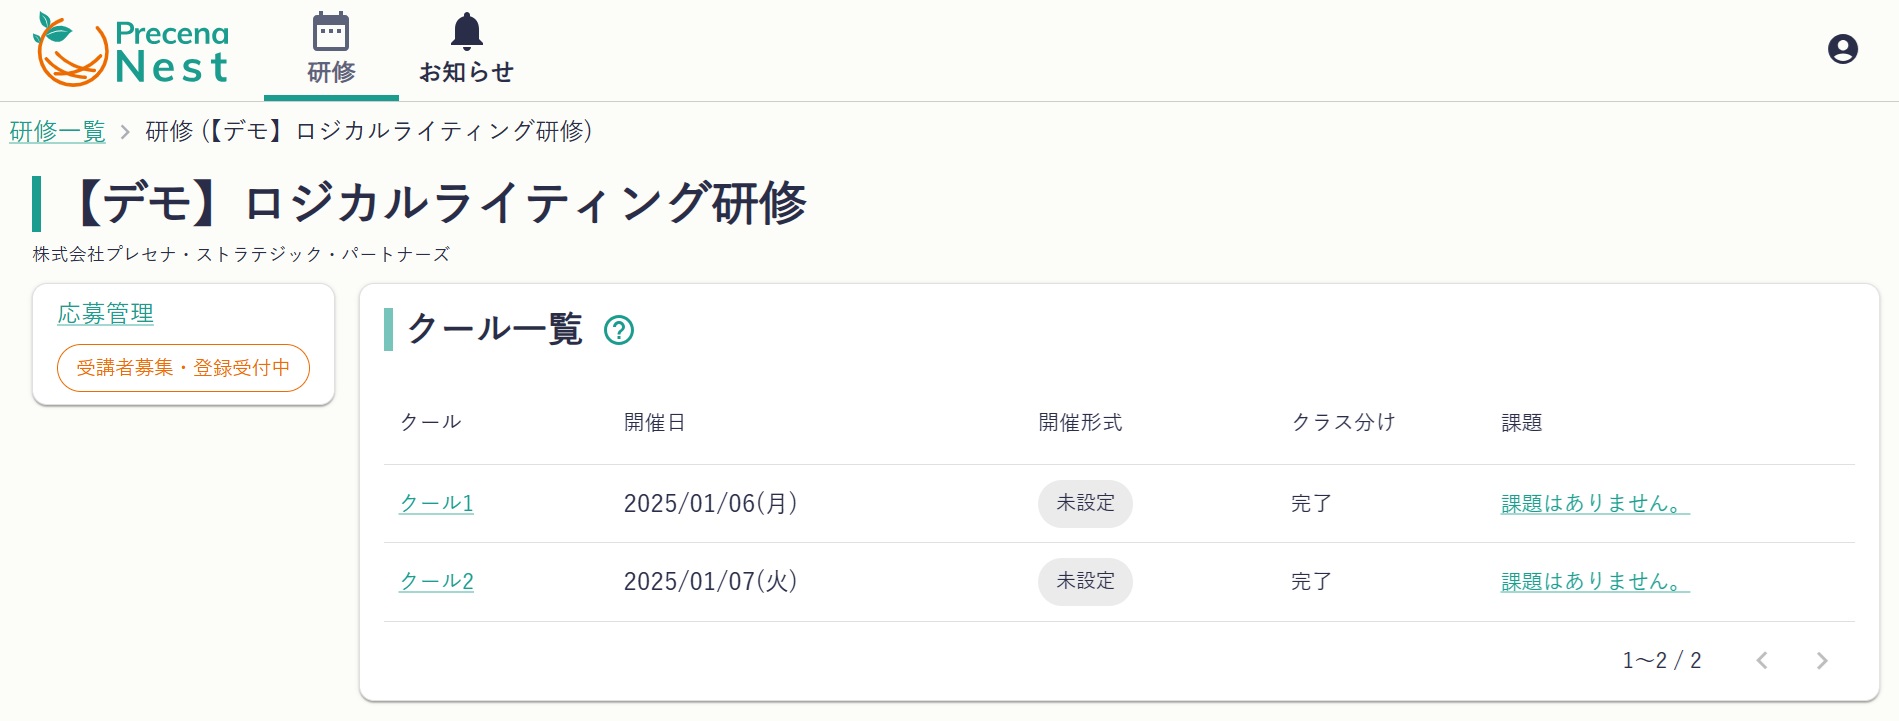Click the Precena Nest logo
The image size is (1899, 721).
[131, 49]
